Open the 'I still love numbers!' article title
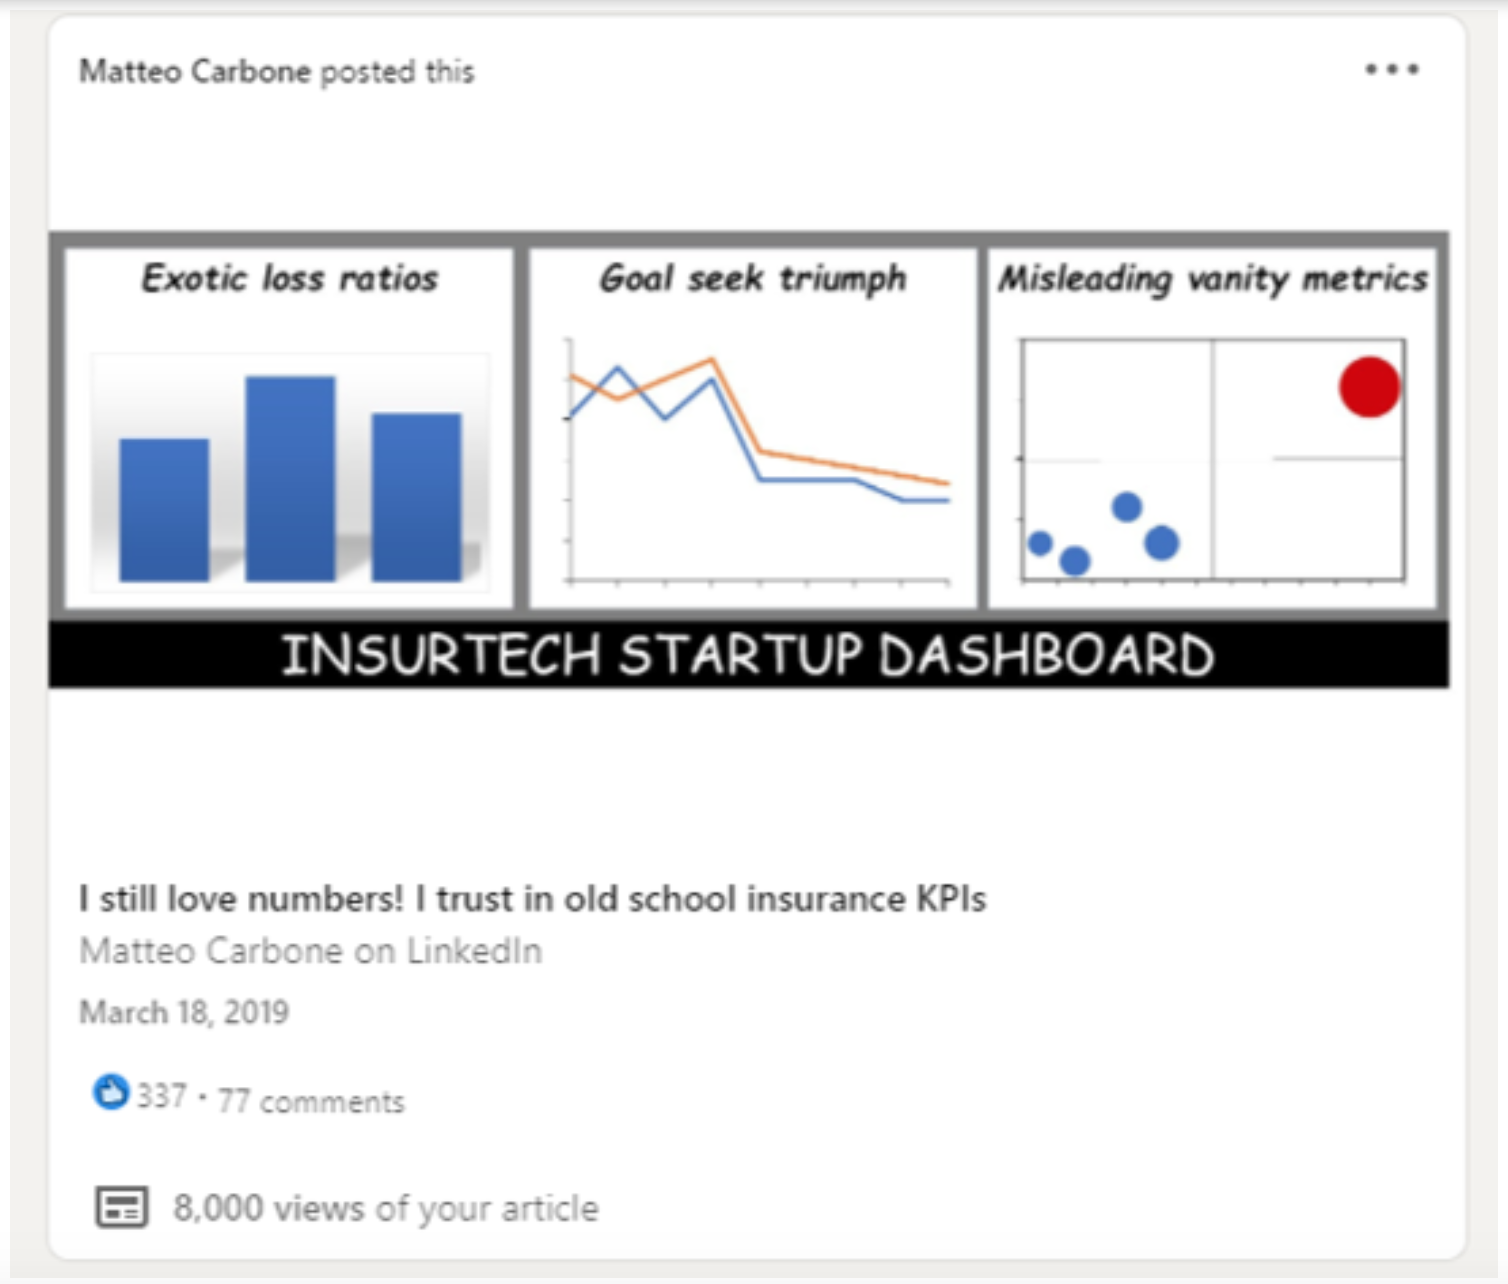Viewport: 1508px width, 1284px height. tap(532, 898)
